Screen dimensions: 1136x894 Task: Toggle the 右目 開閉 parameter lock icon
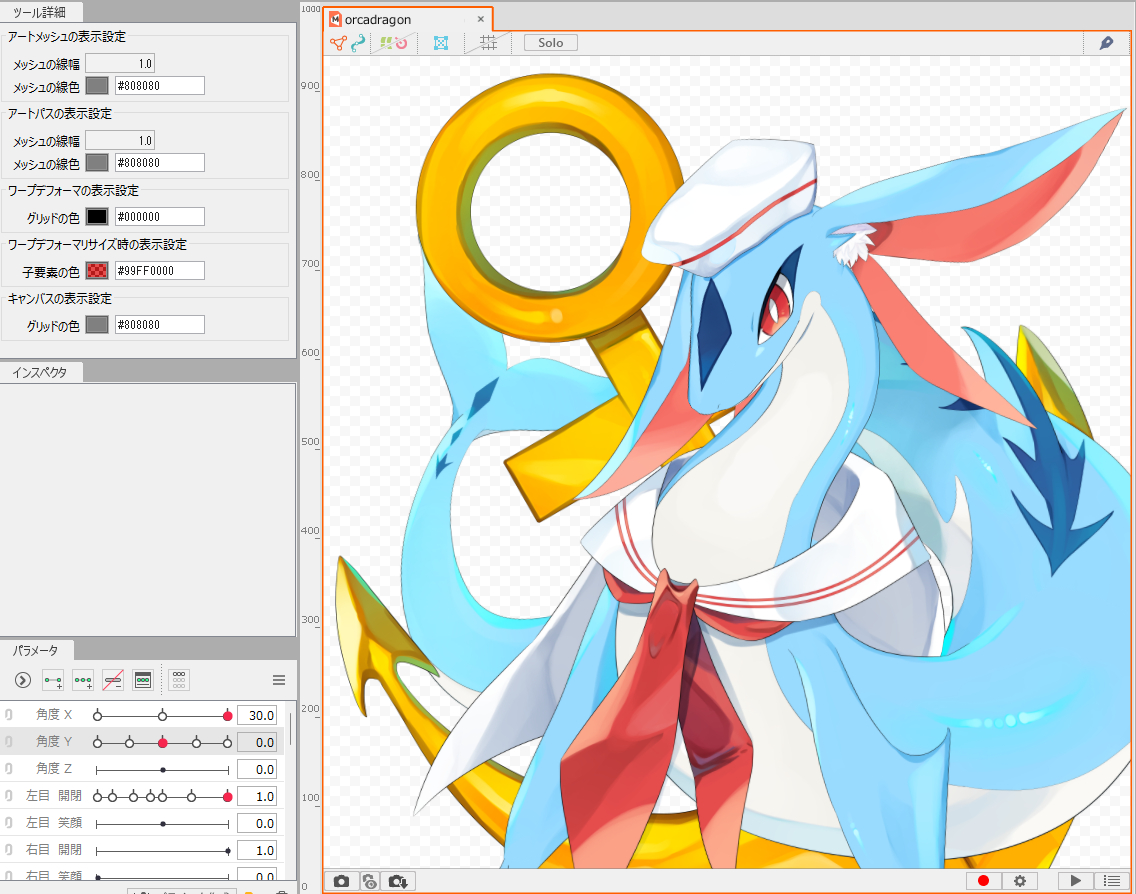9,850
